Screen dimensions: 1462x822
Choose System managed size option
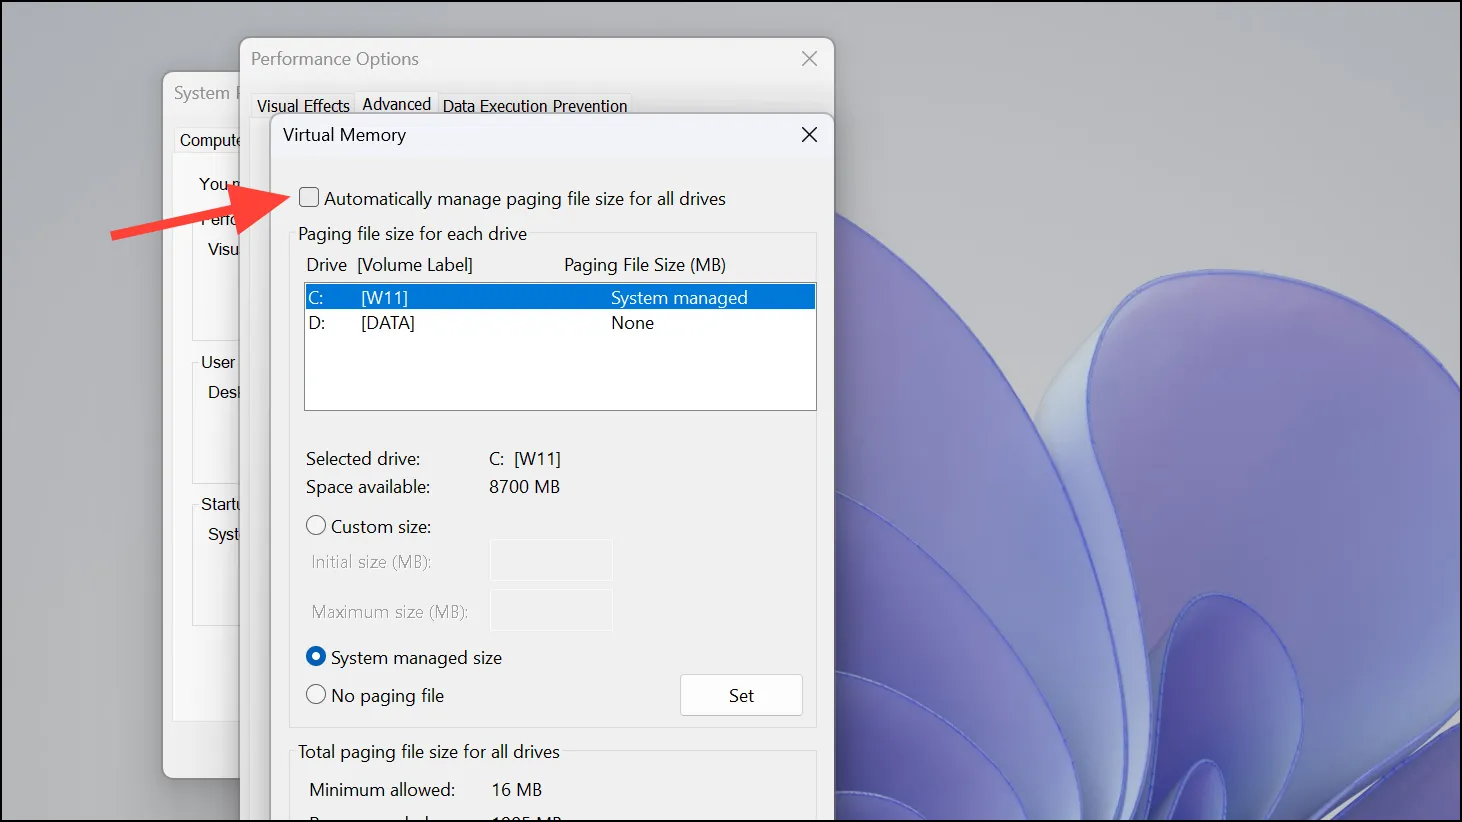316,657
